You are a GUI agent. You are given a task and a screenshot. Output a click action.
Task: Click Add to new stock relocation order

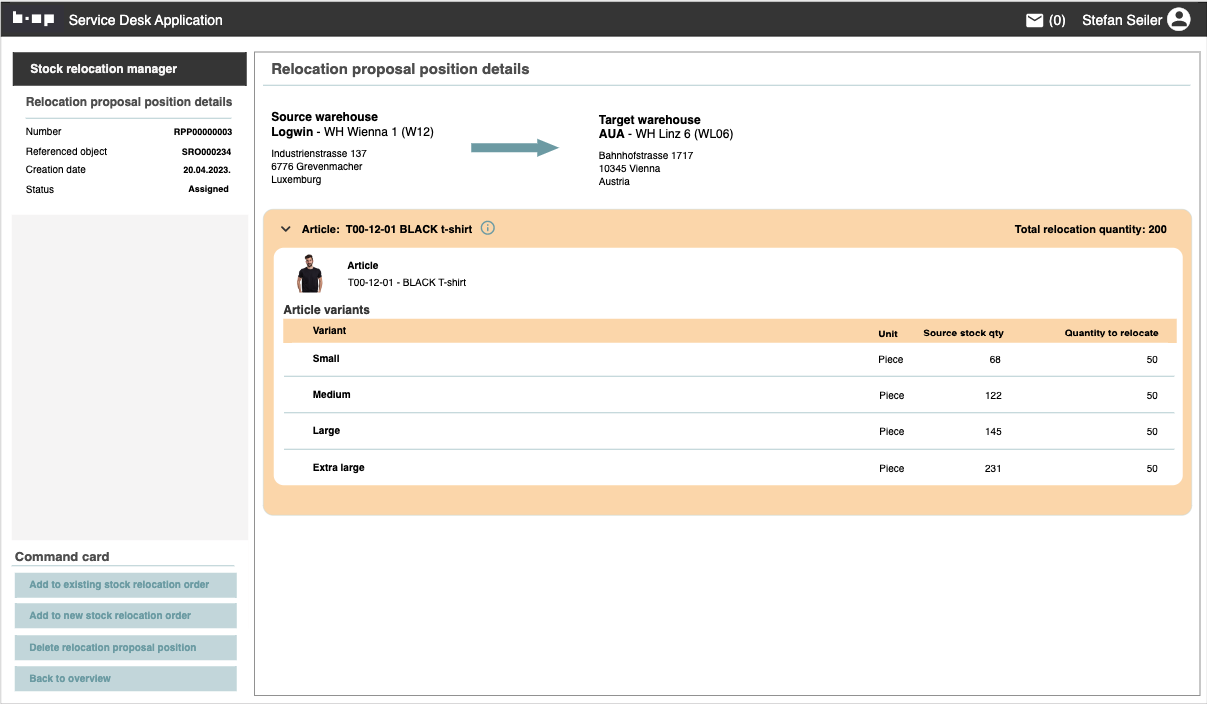coord(125,616)
